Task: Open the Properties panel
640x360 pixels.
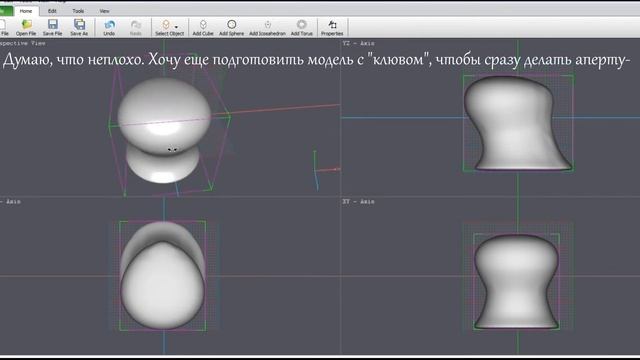Action: pos(332,27)
